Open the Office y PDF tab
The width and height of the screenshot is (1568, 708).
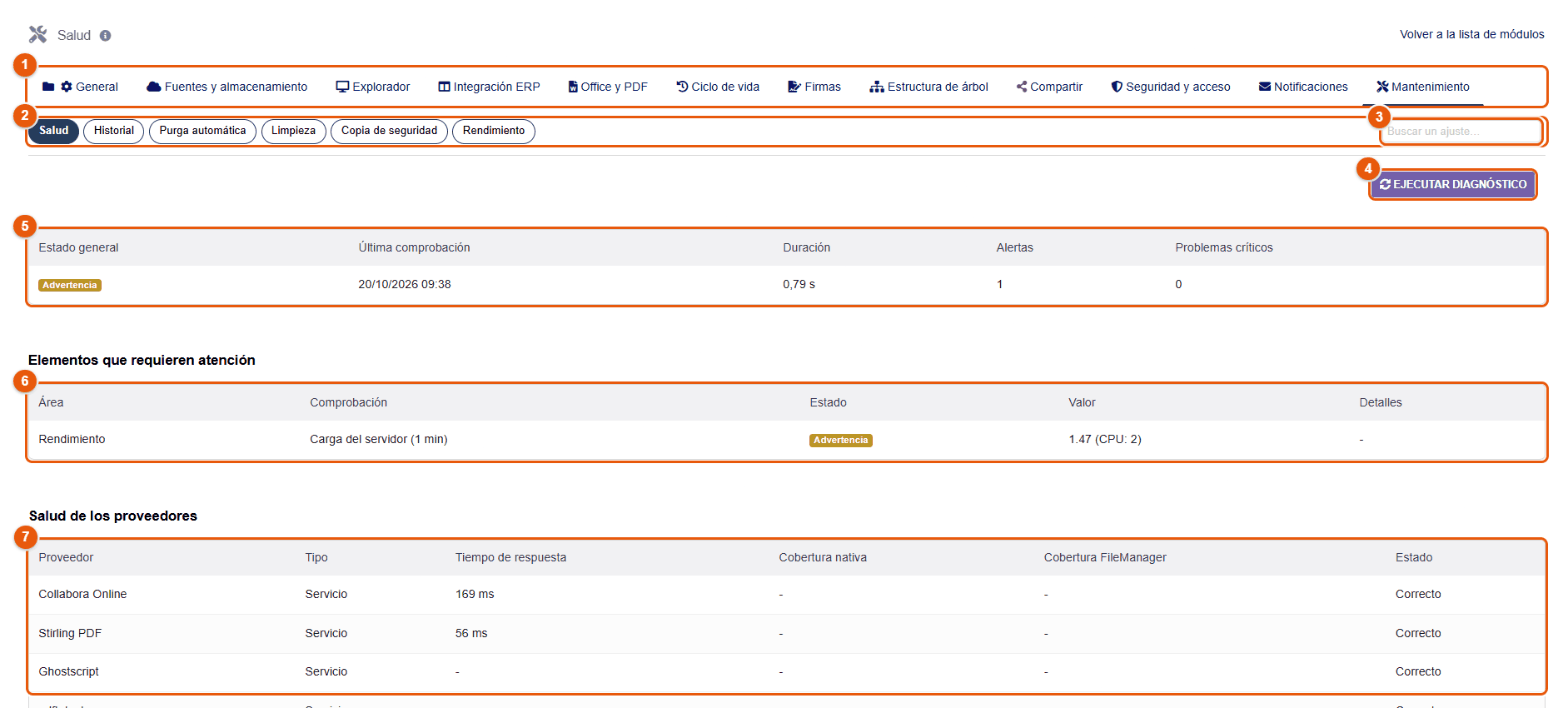click(608, 87)
